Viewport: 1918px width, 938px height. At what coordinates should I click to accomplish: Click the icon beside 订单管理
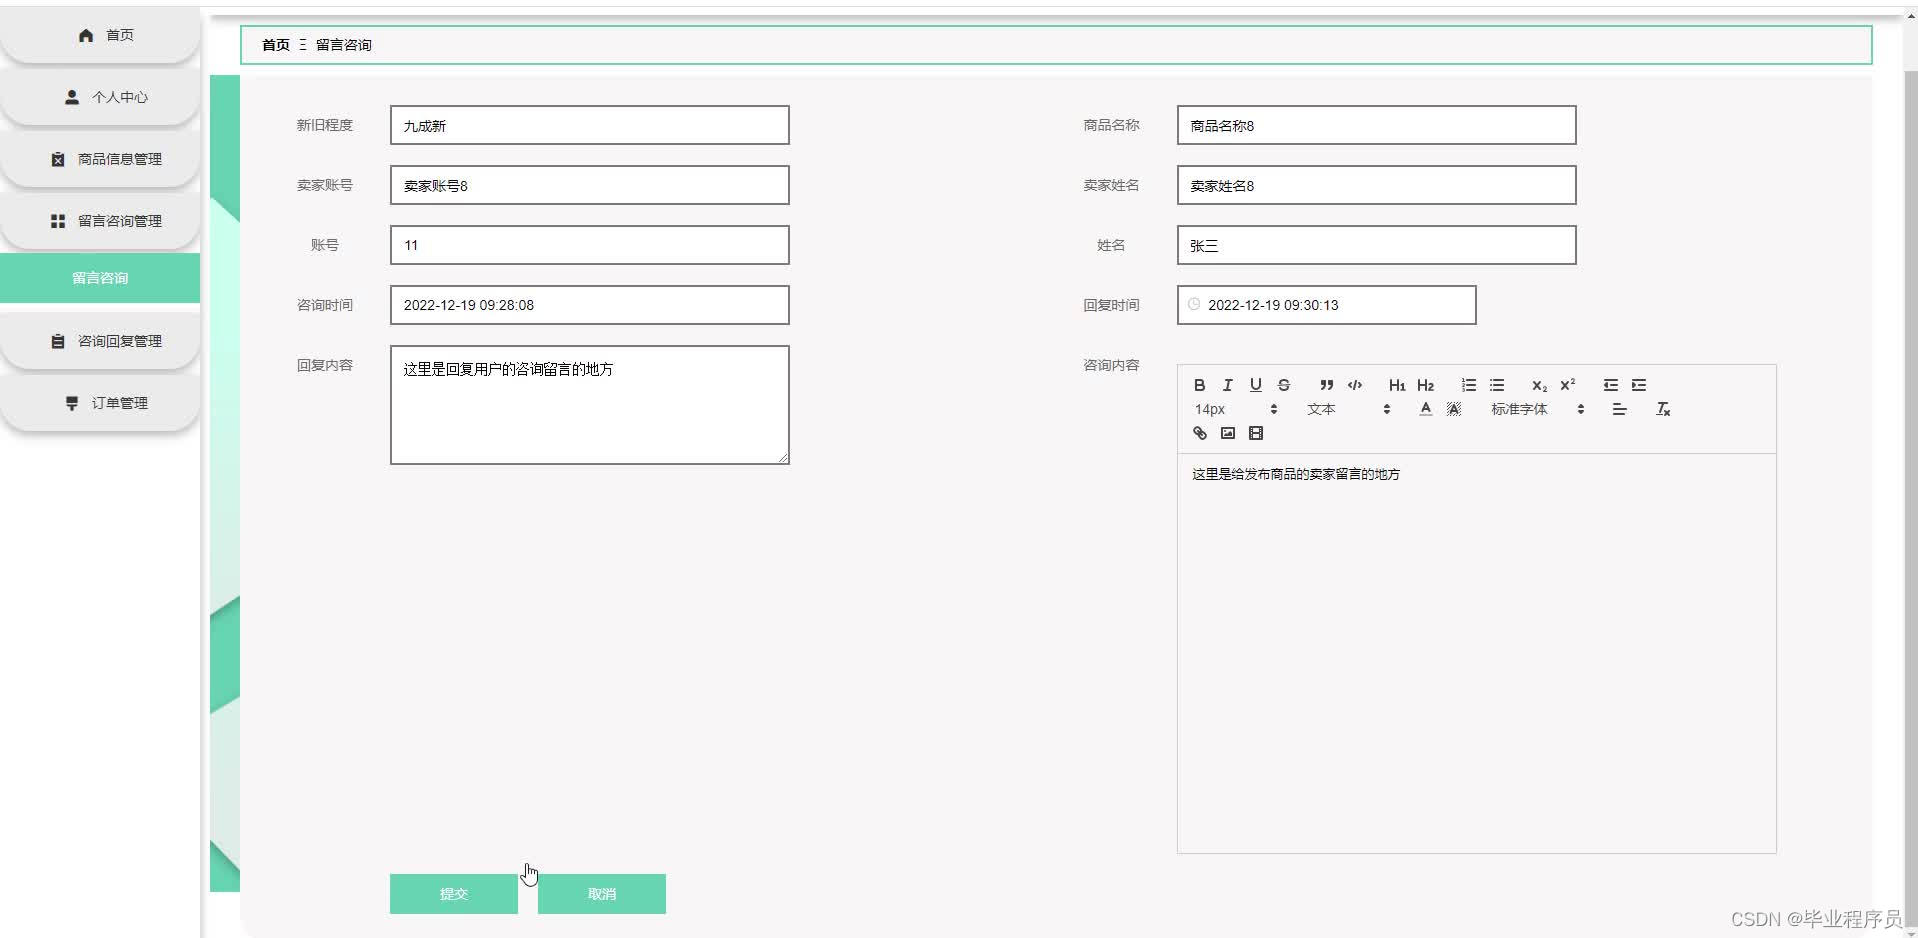click(72, 403)
